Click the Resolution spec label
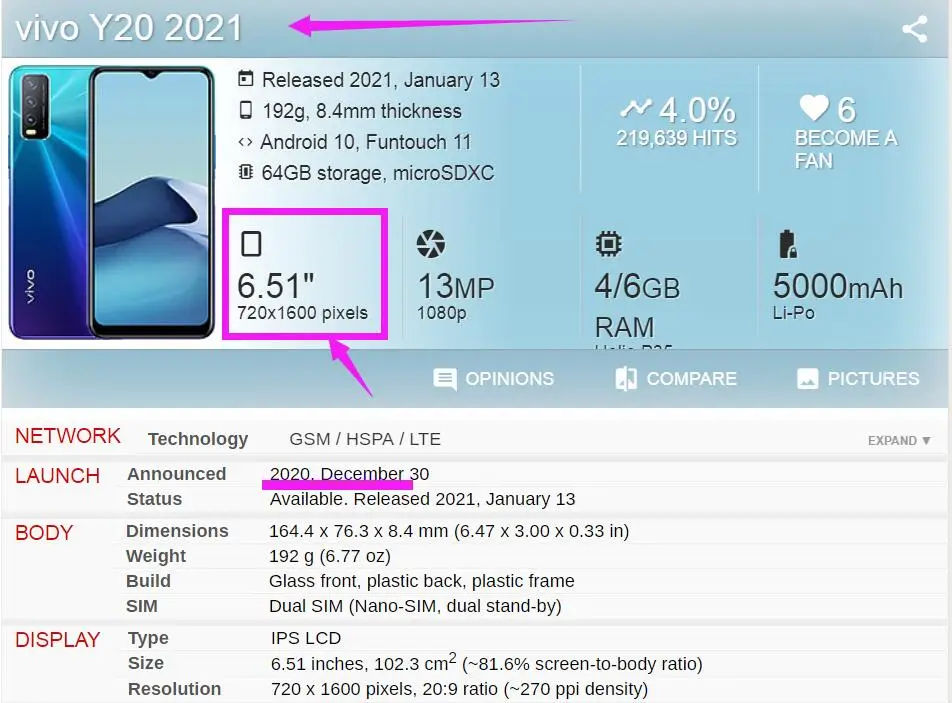Image resolution: width=952 pixels, height=703 pixels. click(175, 689)
